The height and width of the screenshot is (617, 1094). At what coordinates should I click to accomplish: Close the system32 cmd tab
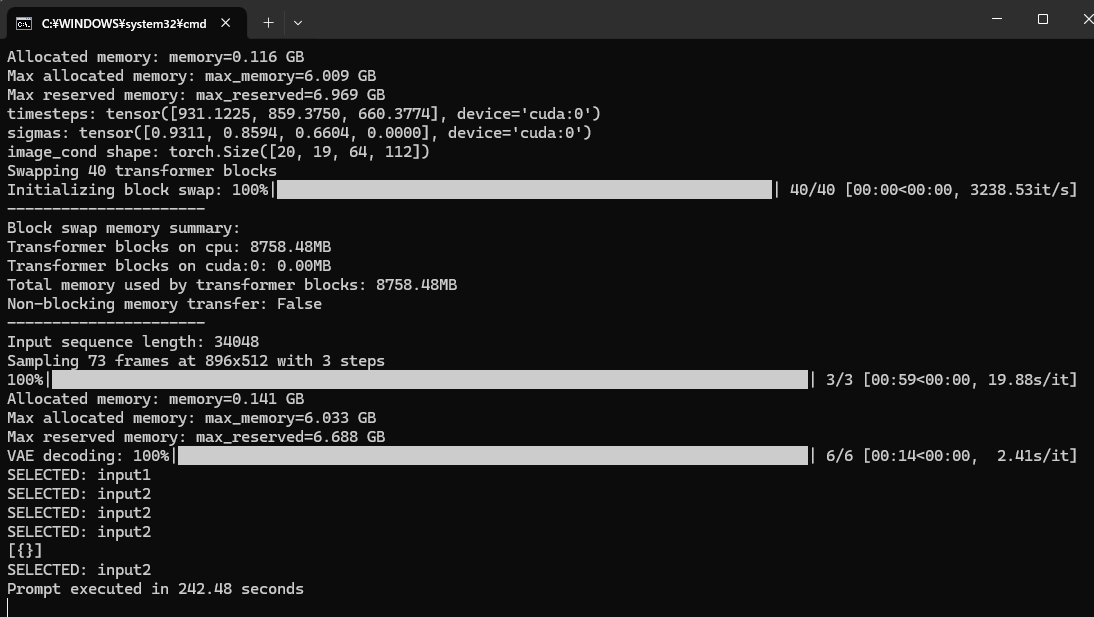point(227,22)
